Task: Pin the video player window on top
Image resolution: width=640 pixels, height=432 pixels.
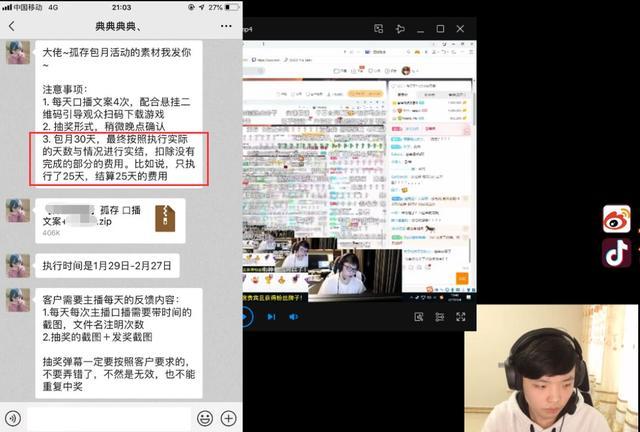Action: [x=400, y=29]
